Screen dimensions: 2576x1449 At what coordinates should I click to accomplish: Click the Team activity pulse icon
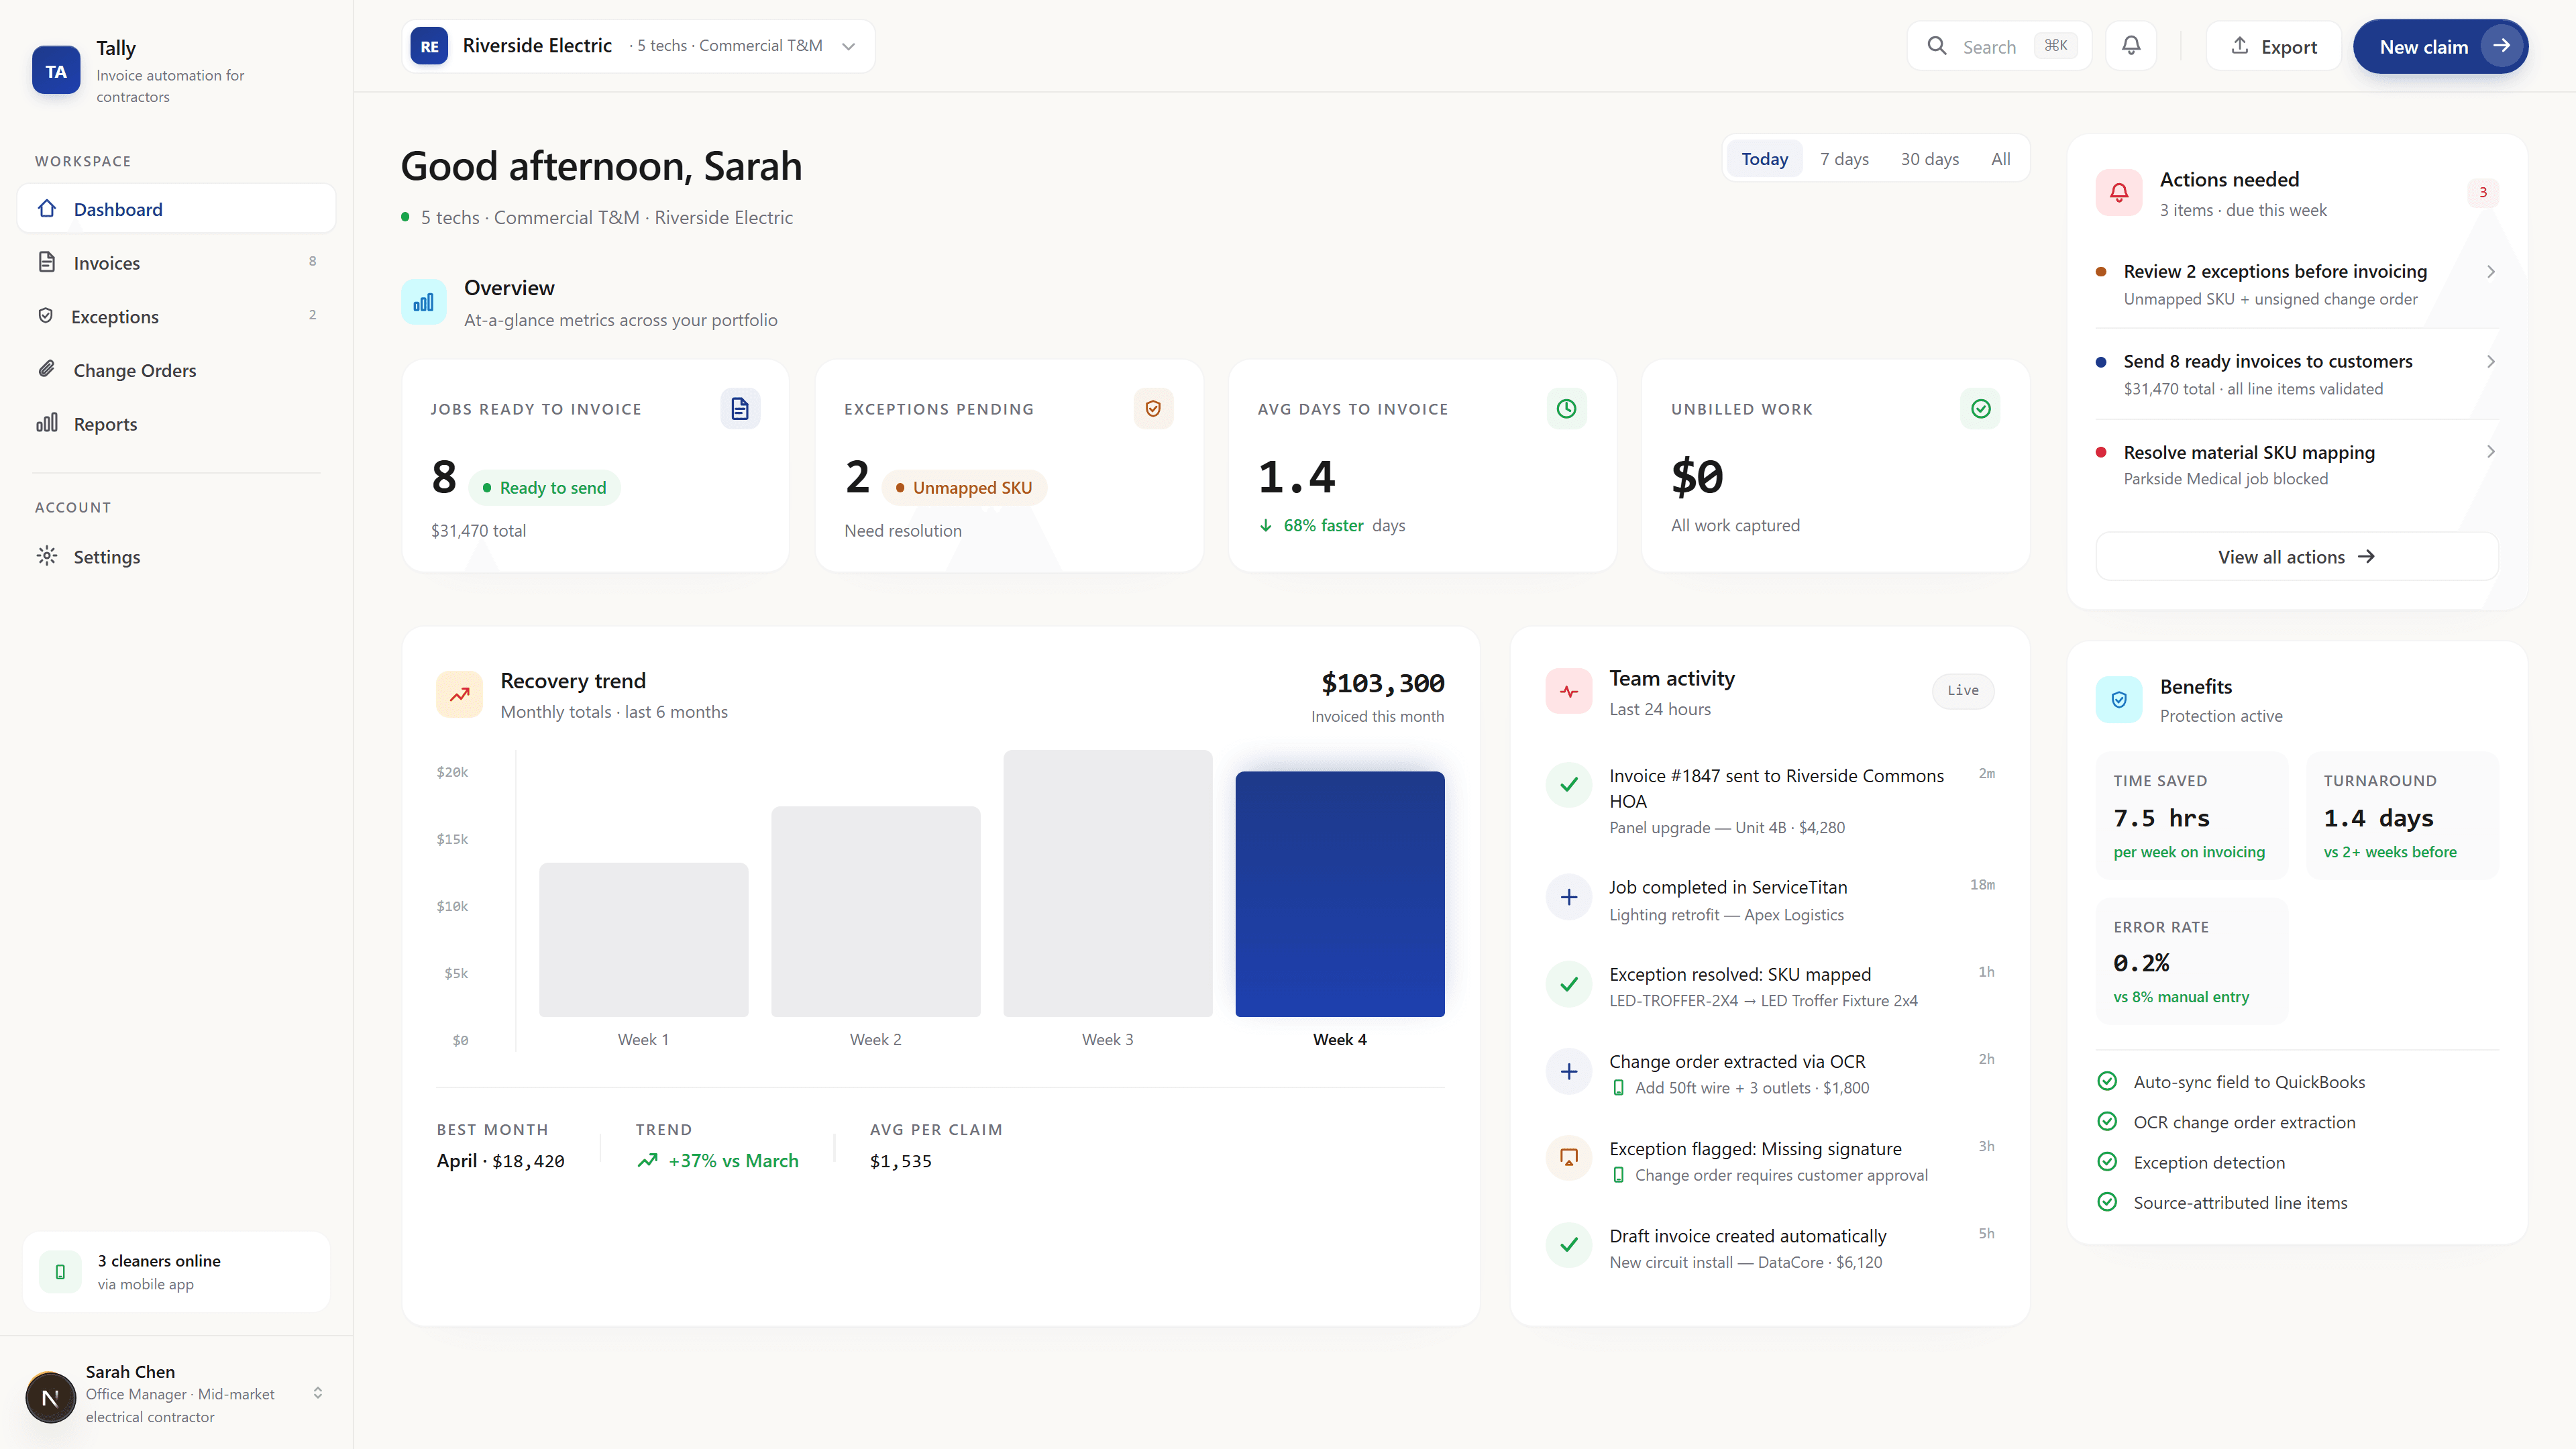[1569, 691]
